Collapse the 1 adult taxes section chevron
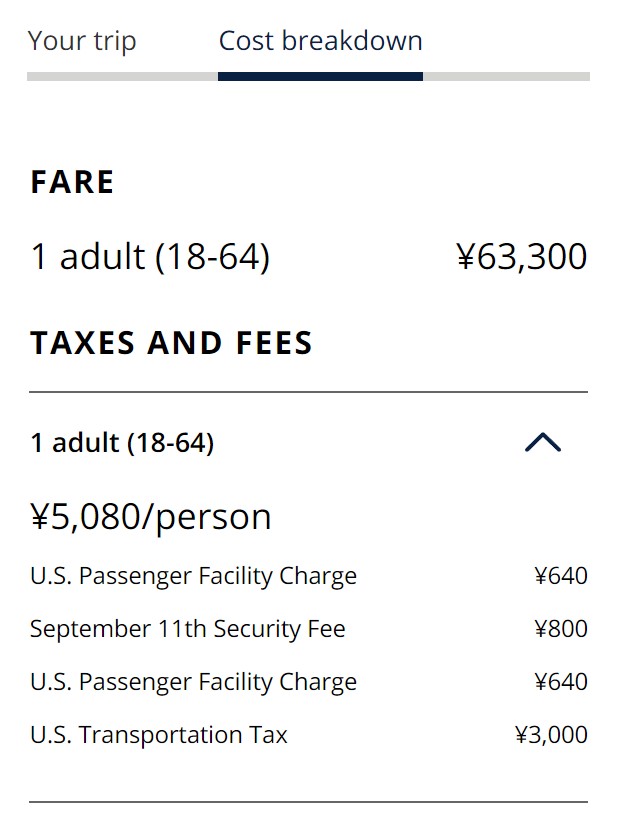The image size is (621, 821). pos(543,443)
